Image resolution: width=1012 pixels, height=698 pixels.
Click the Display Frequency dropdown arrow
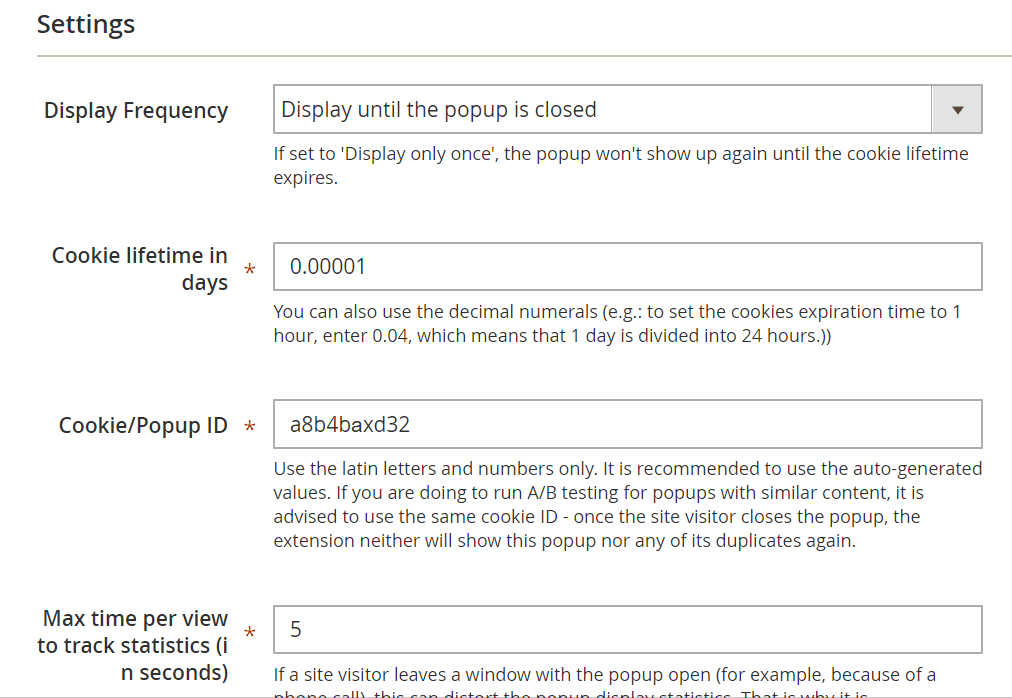(957, 110)
